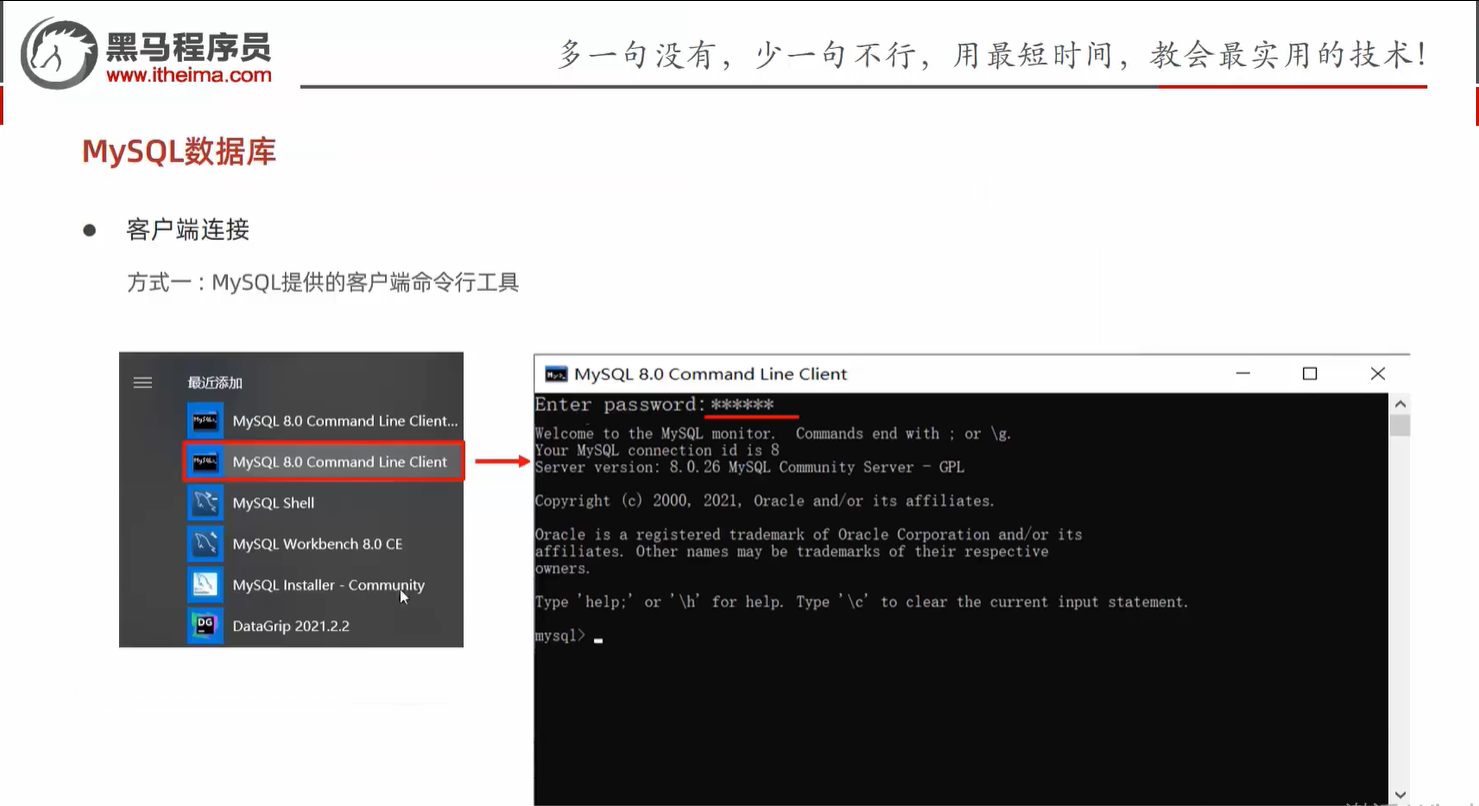The height and width of the screenshot is (806, 1479).
Task: Click MySQL 8.0 Command Line Client window title
Action: [x=711, y=374]
